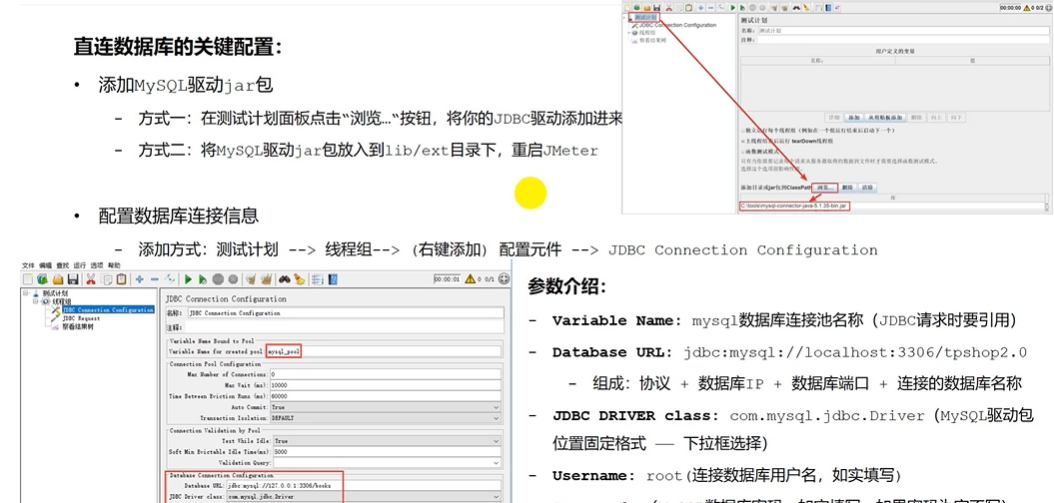Open the 帮助 menu
1054x503 pixels.
(114, 265)
